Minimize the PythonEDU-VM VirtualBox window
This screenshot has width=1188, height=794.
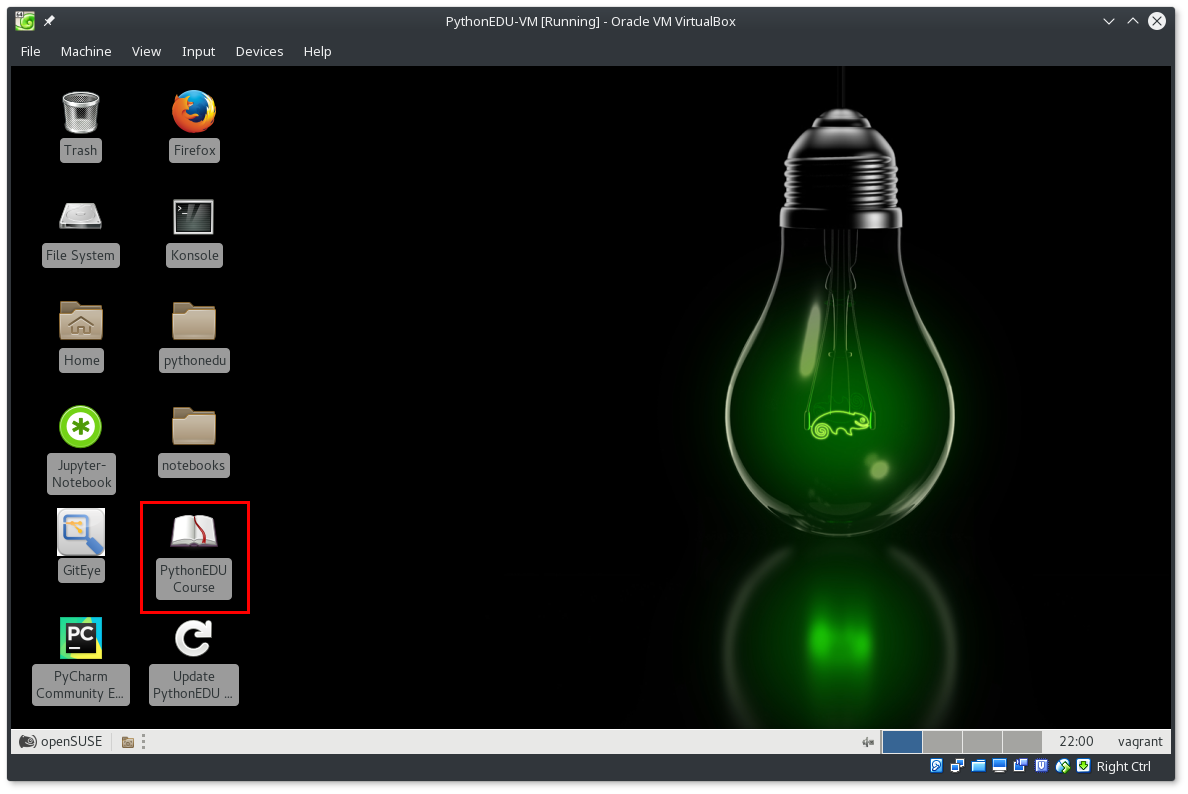1109,21
